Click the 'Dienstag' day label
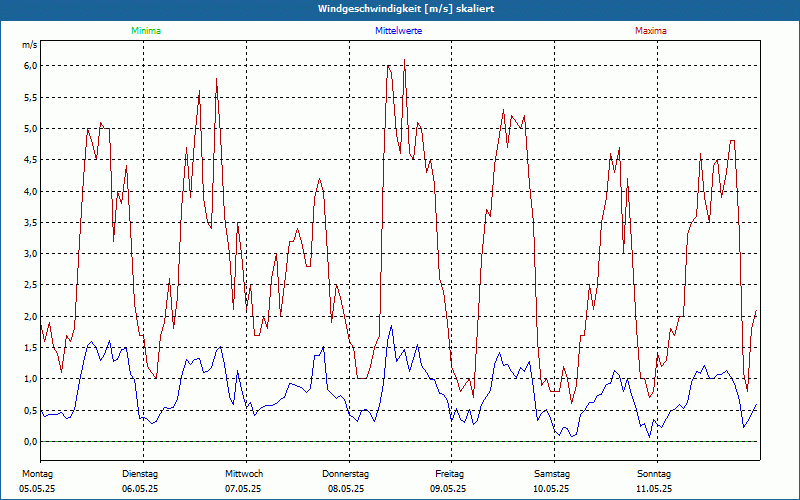Viewport: 800px width, 500px height. coord(140,474)
